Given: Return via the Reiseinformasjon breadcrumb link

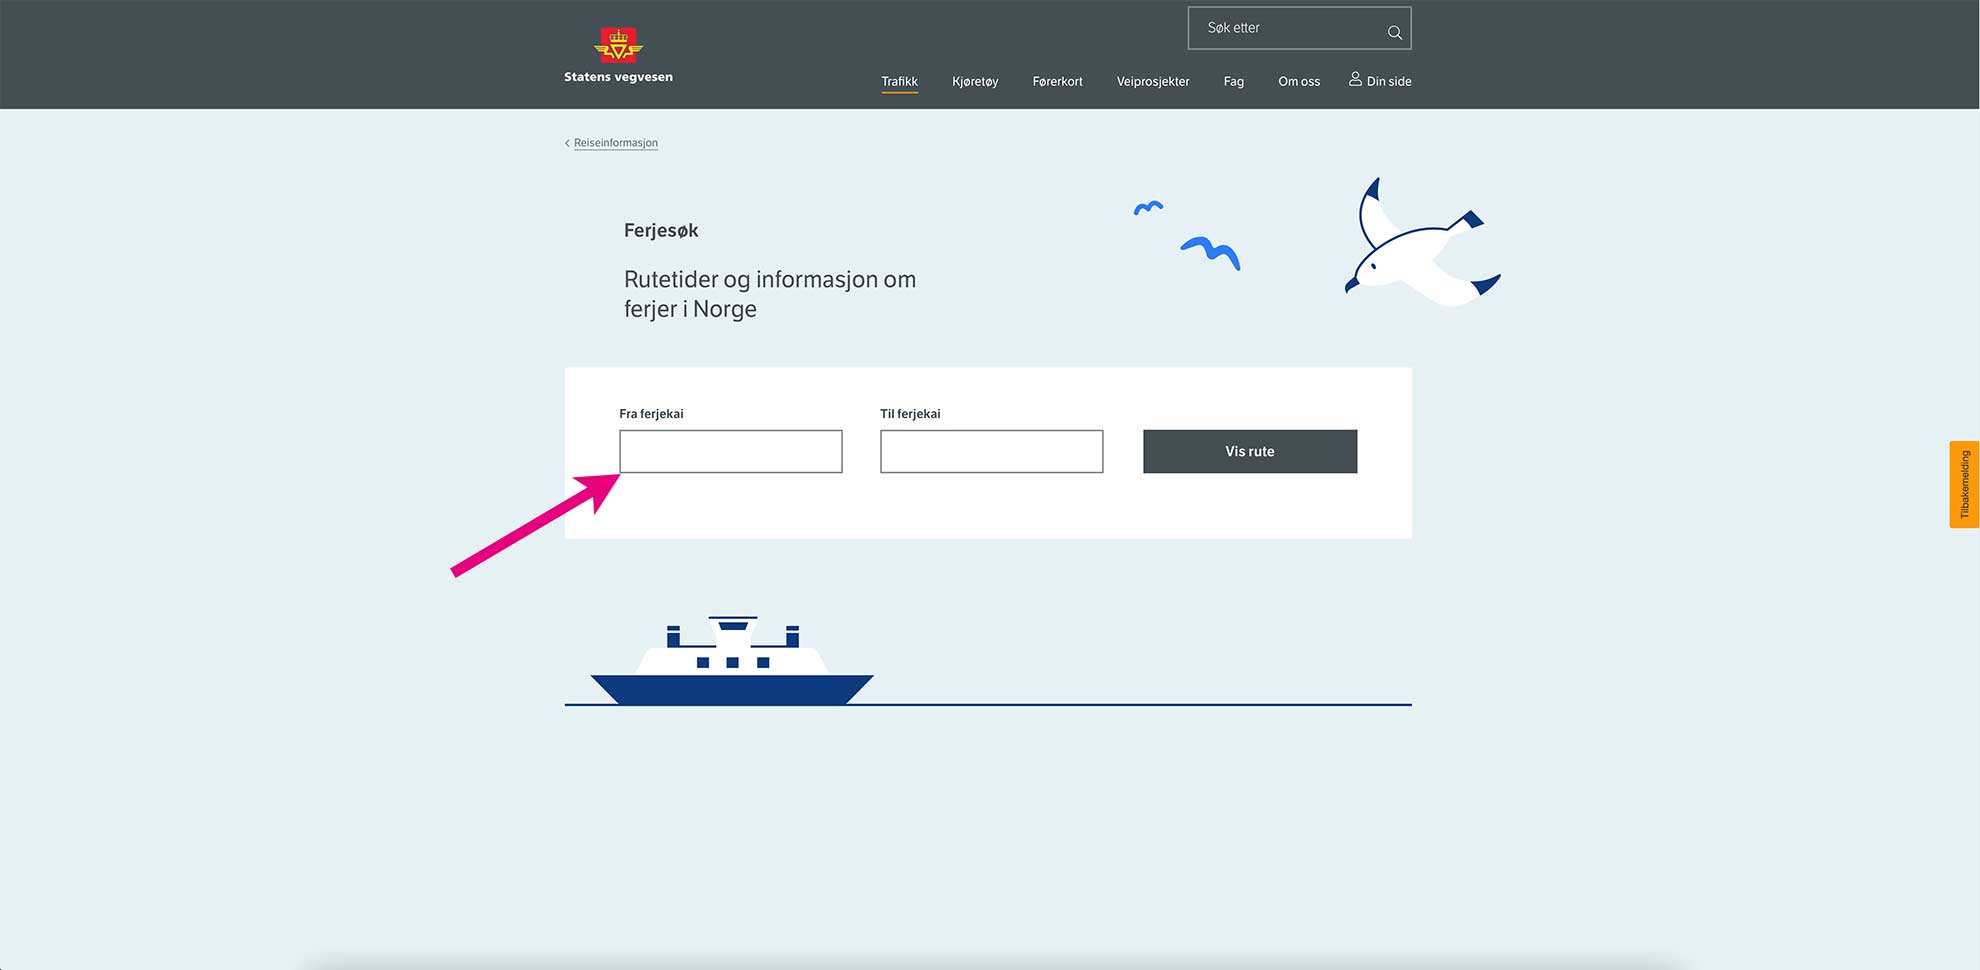Looking at the screenshot, I should [616, 143].
